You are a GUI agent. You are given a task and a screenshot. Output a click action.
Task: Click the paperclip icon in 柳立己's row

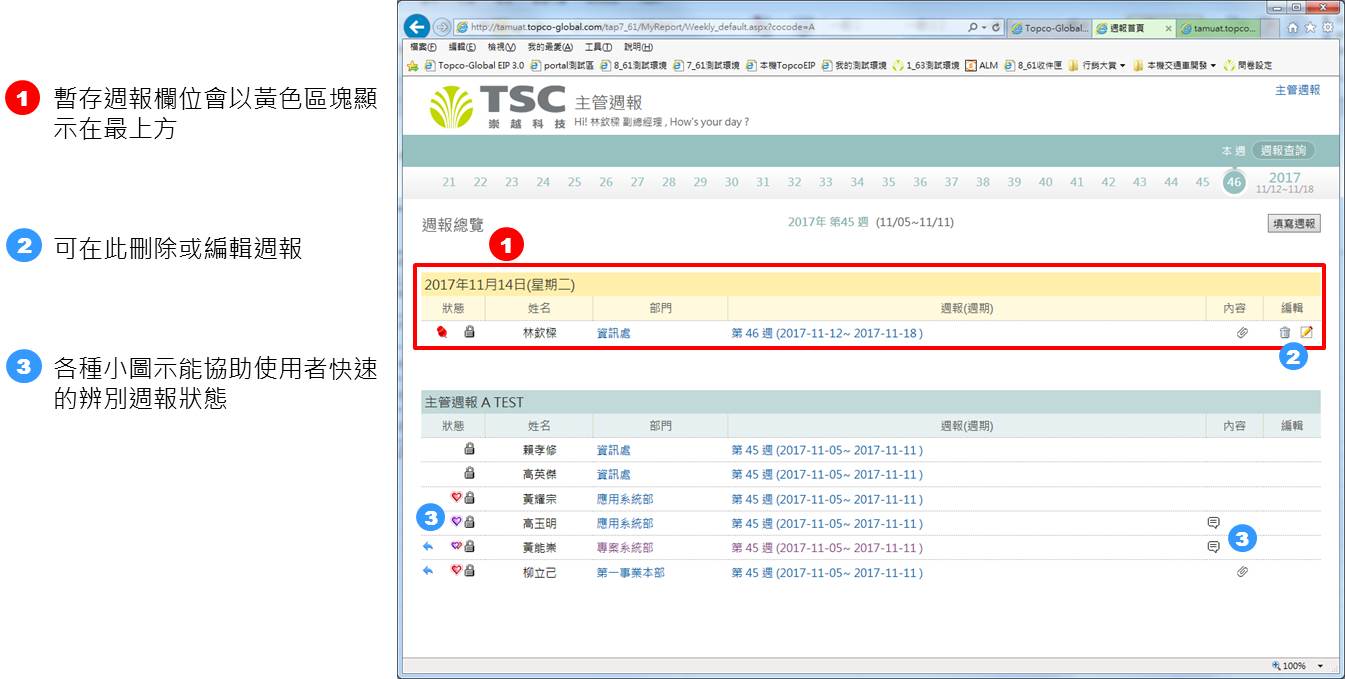[1242, 572]
